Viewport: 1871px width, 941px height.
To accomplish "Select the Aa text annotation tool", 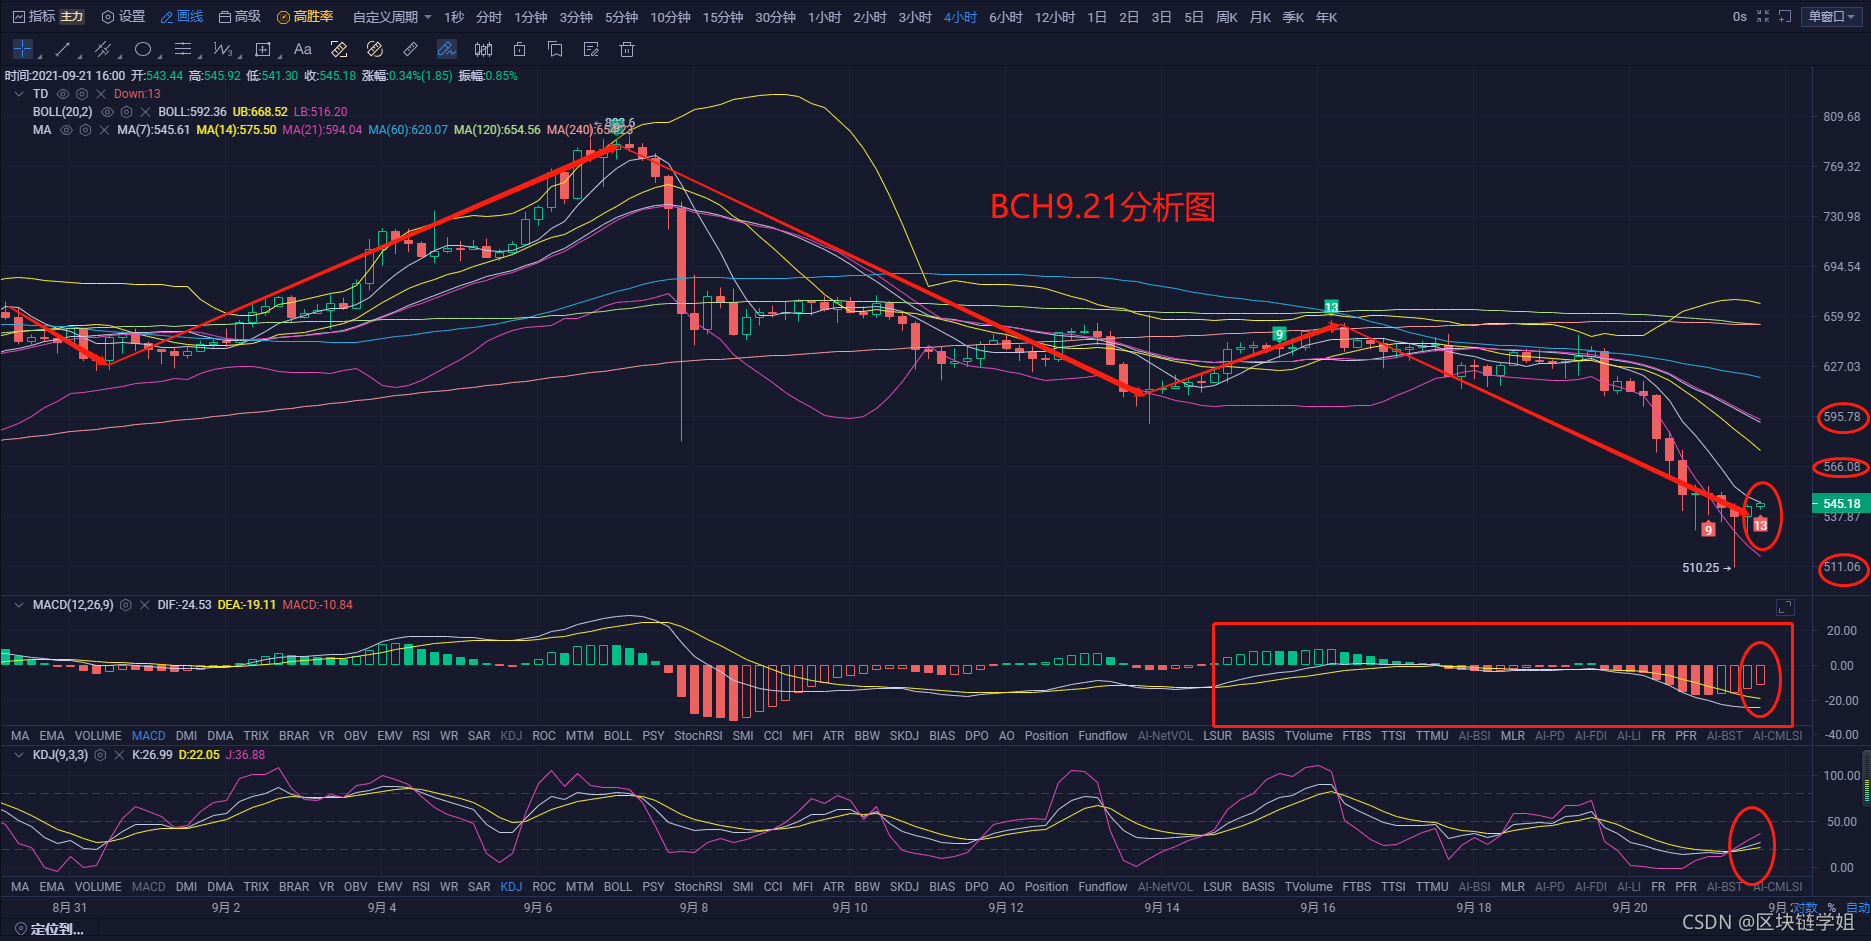I will tap(303, 49).
